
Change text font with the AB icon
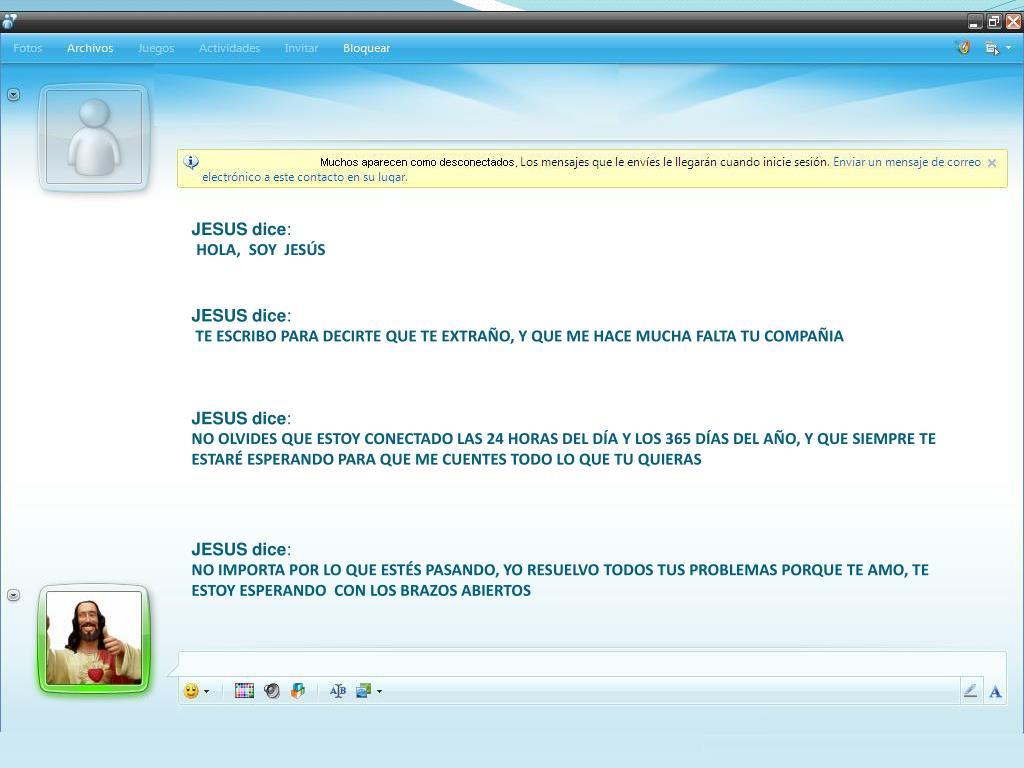point(338,691)
